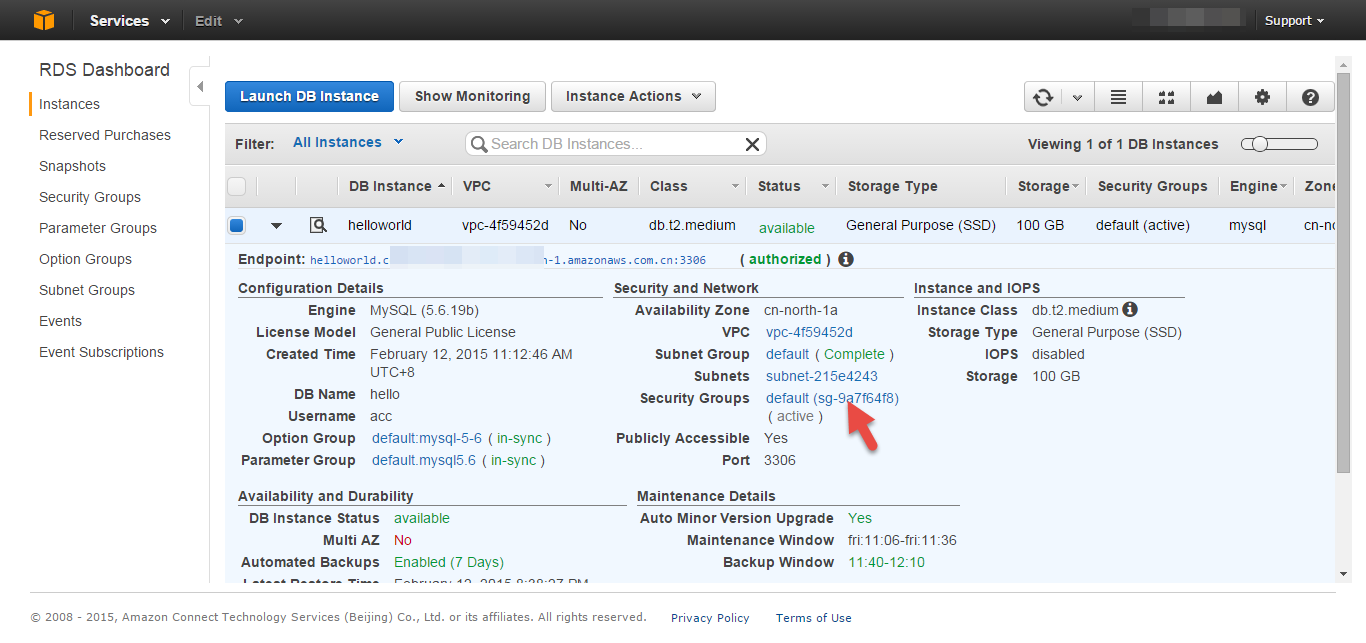This screenshot has height=643, width=1366.
Task: Click the info icon beside db.t2.medium
Action: click(x=1130, y=310)
